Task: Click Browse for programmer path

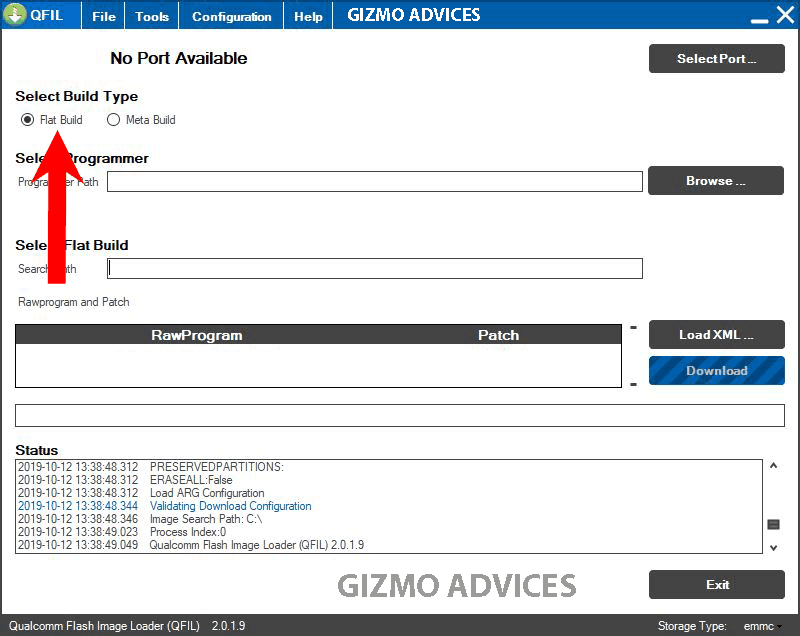Action: pyautogui.click(x=716, y=181)
